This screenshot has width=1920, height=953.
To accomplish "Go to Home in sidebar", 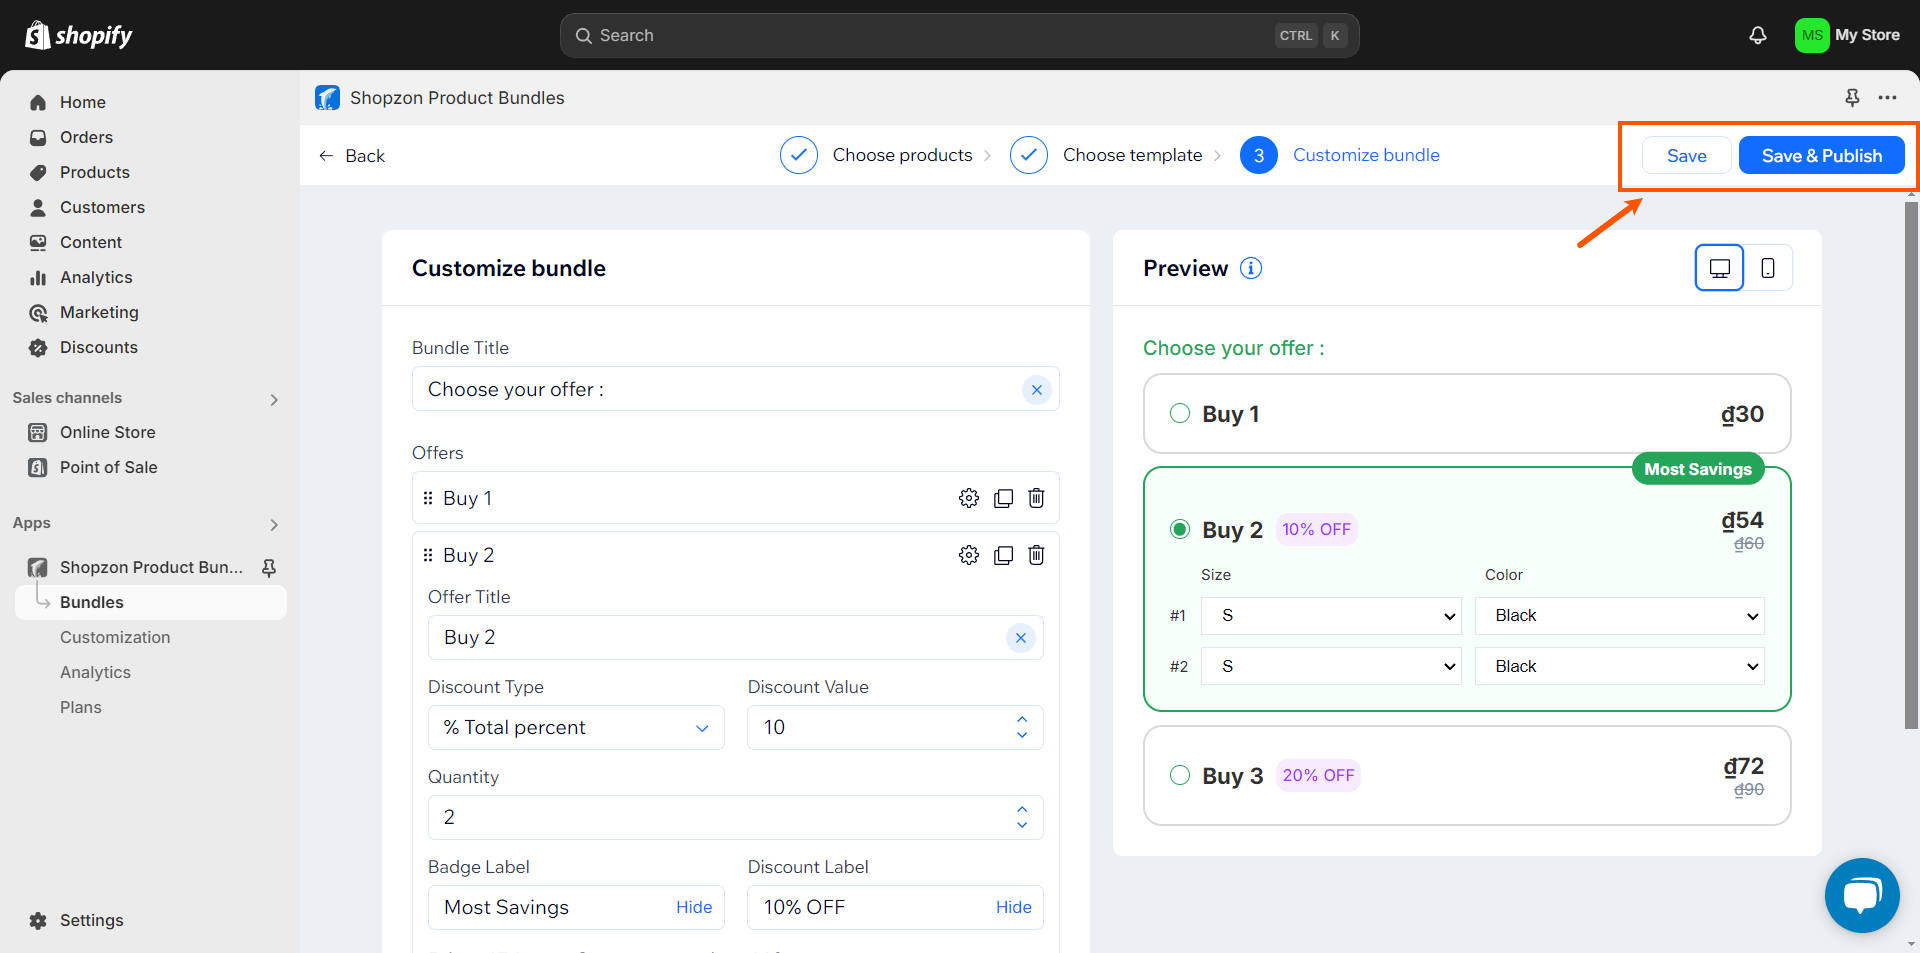I will (82, 102).
